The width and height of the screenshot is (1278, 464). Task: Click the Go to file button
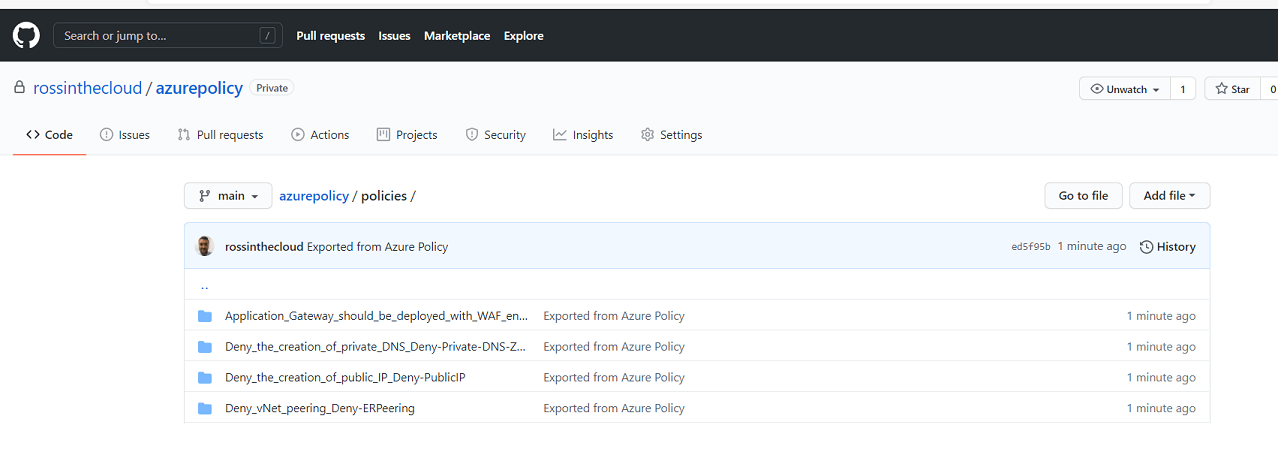[1083, 196]
